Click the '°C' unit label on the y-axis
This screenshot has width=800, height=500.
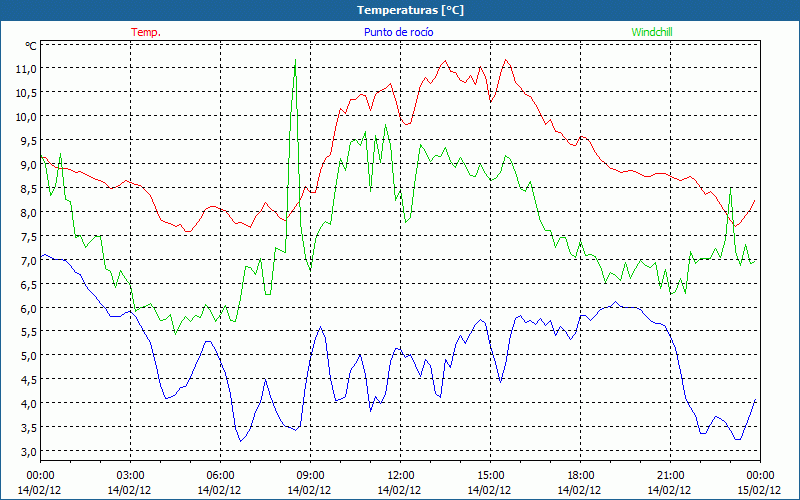(x=31, y=46)
